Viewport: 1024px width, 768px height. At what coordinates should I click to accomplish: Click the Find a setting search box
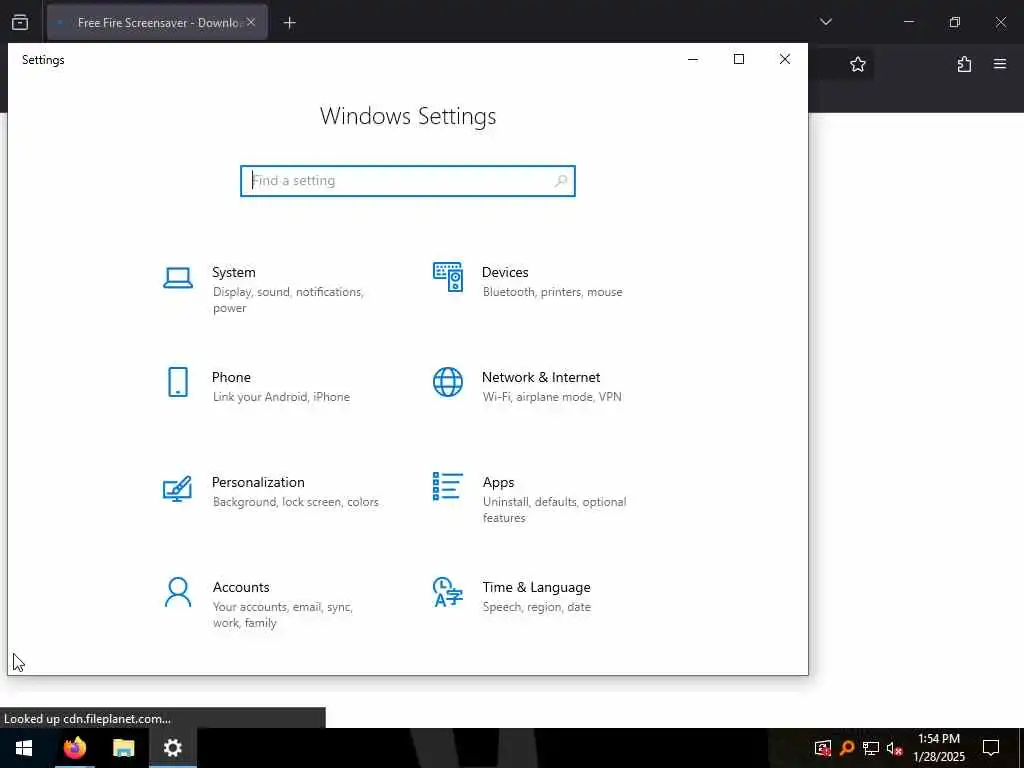408,181
